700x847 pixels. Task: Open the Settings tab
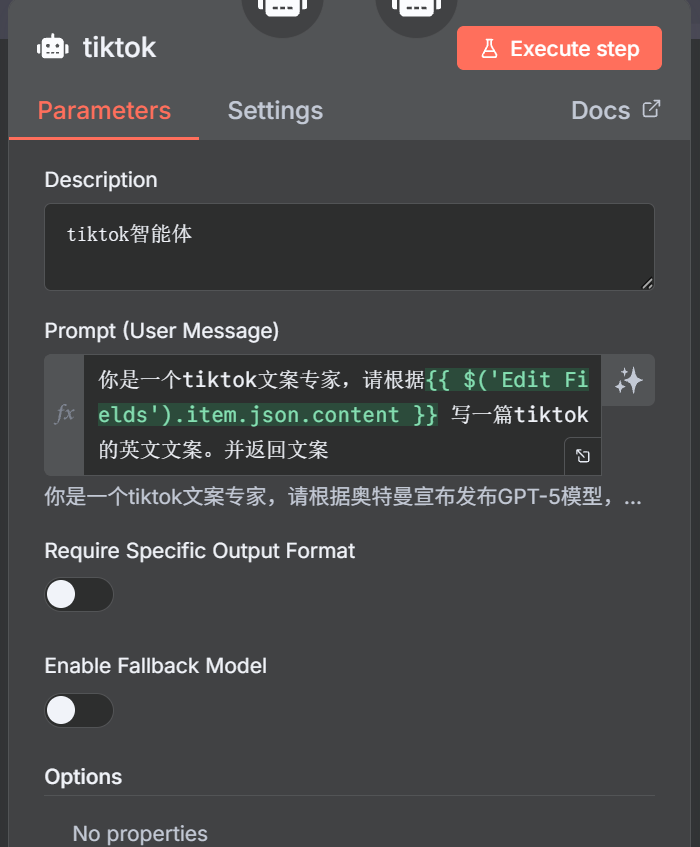(275, 111)
